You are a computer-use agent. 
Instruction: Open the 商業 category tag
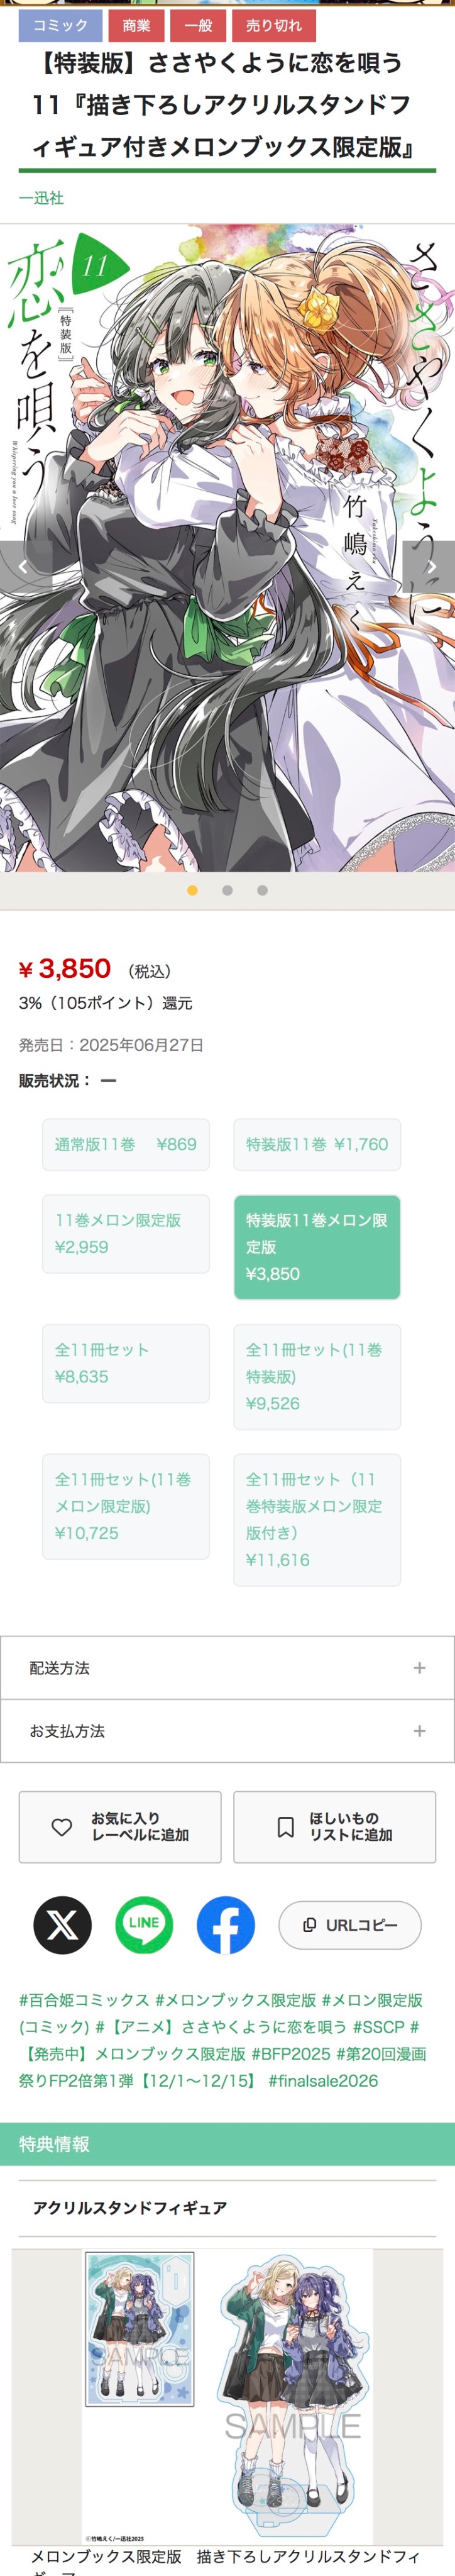point(136,25)
